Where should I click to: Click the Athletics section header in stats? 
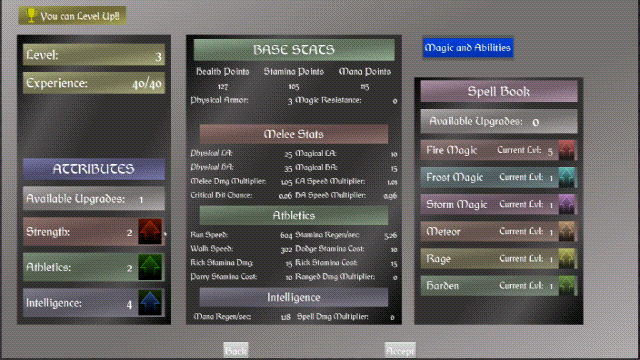click(294, 215)
